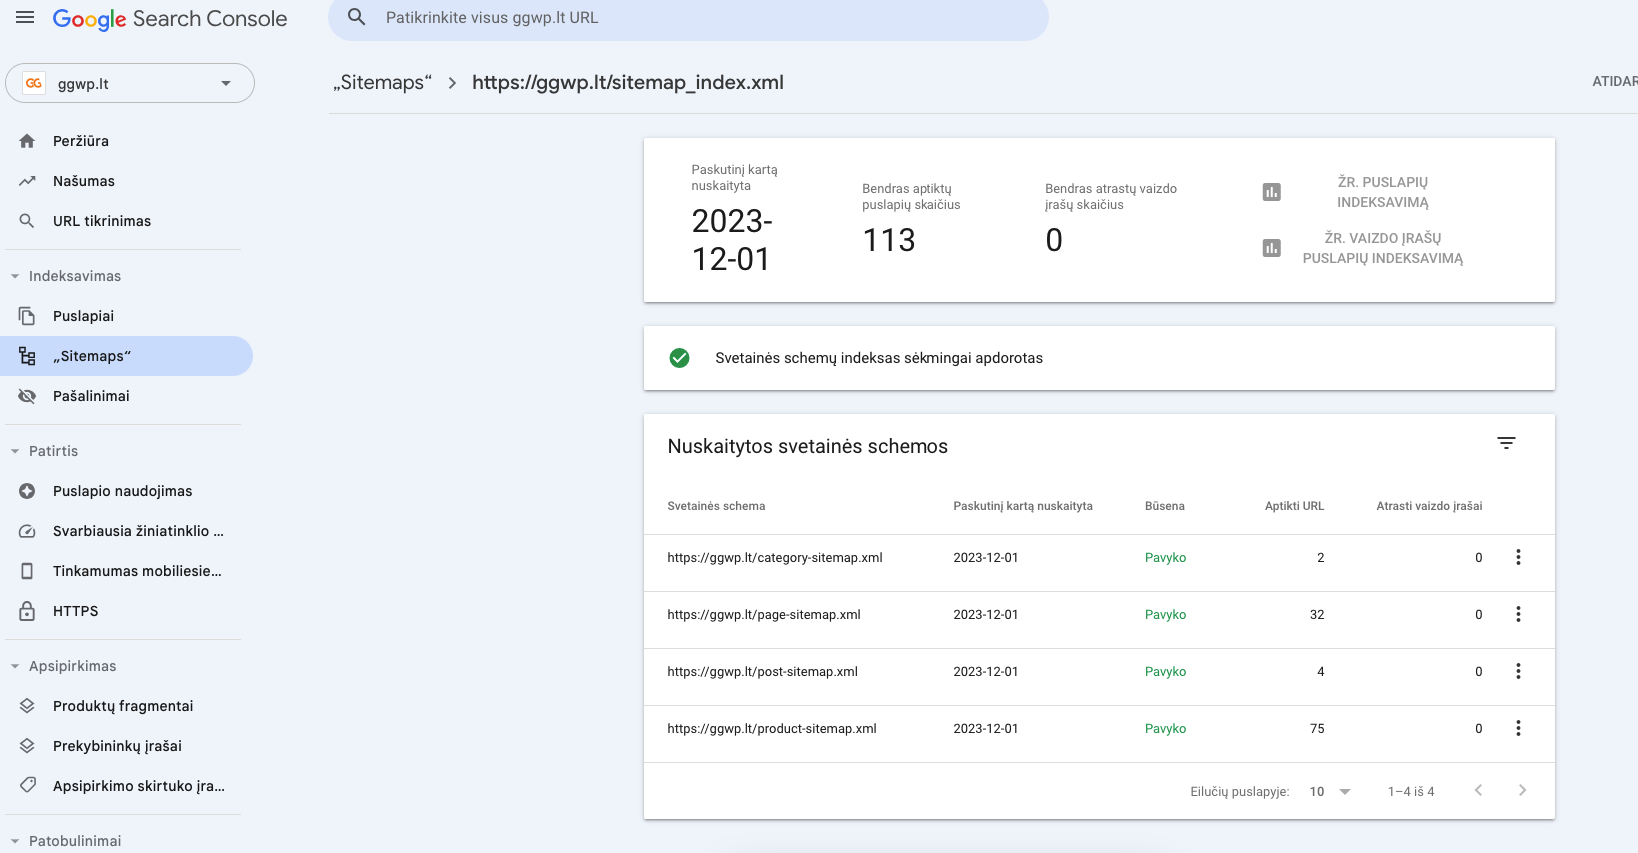Open more options for page-sitemap.xml
1638x853 pixels.
click(1518, 614)
